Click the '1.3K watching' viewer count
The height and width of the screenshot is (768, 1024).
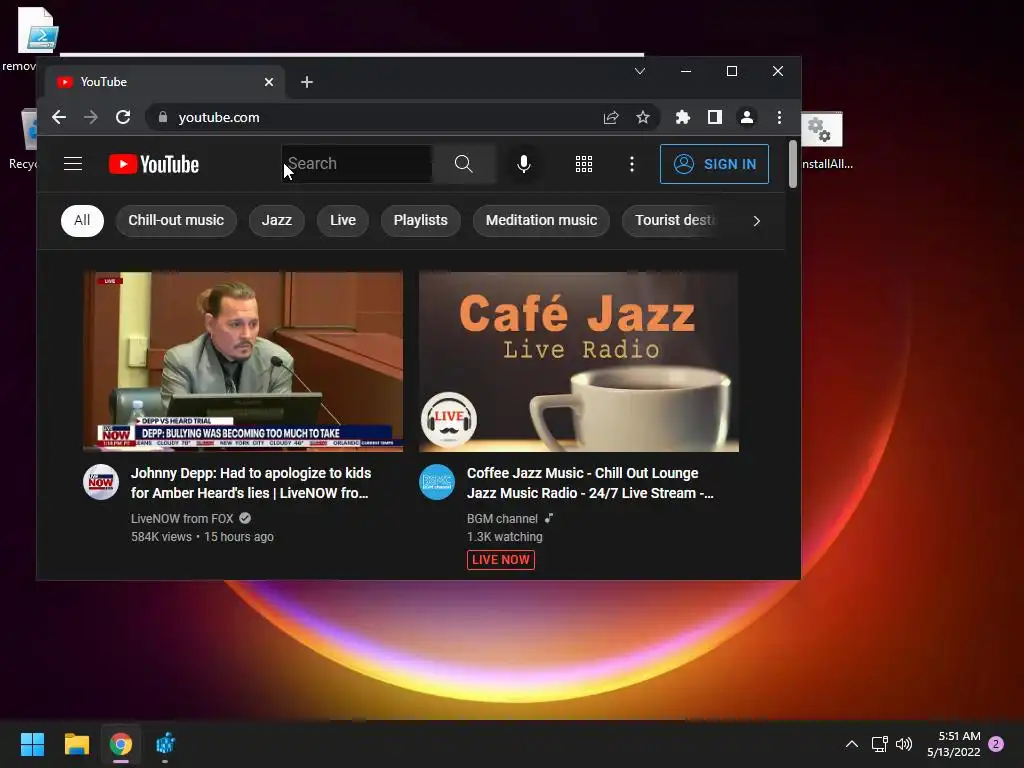click(505, 537)
